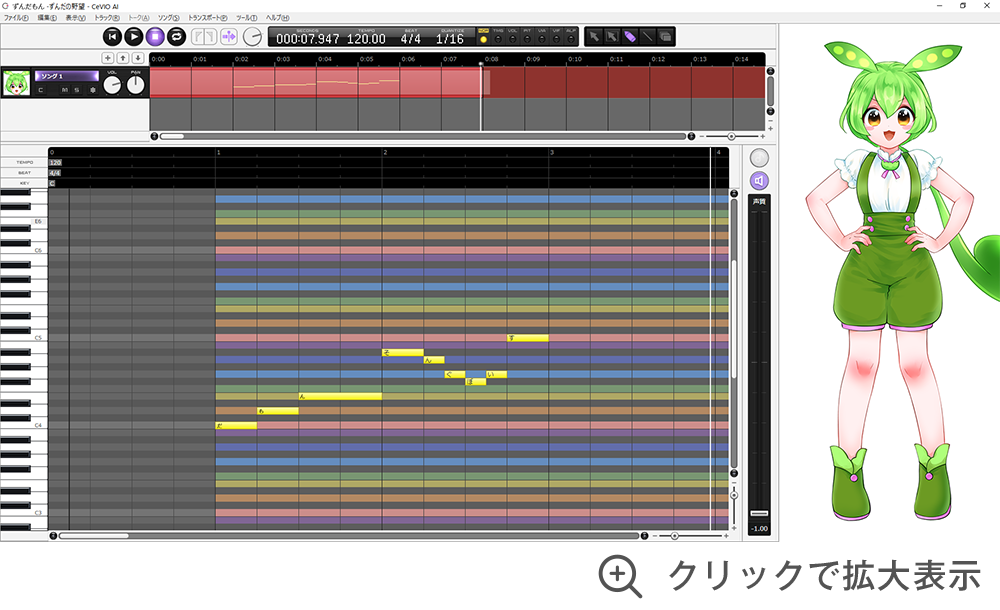The height and width of the screenshot is (610, 1000).
Task: Select the yellow note も
Action: 277,411
